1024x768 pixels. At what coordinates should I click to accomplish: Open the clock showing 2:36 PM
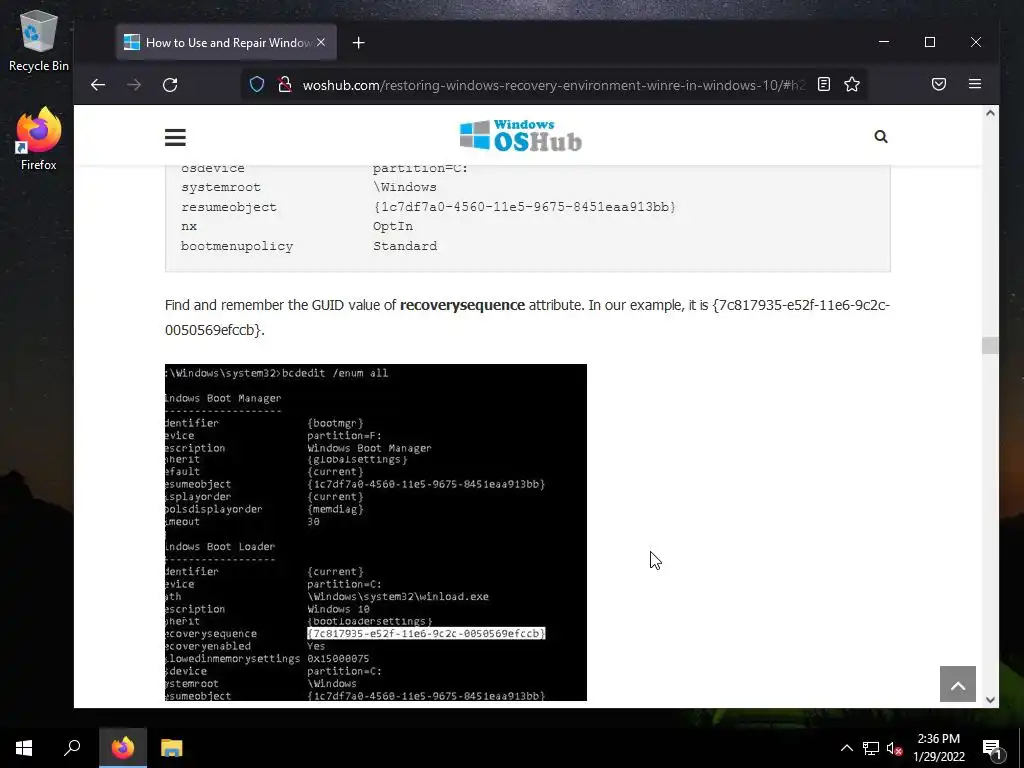point(938,748)
